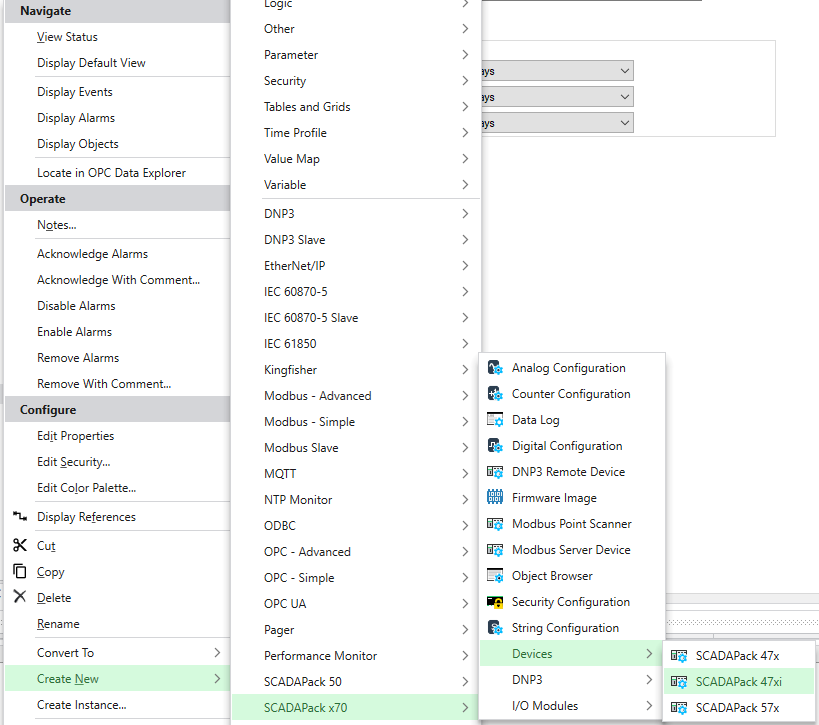Image resolution: width=819 pixels, height=725 pixels.
Task: Choose Acknowledge With Comment
Action: 119,280
